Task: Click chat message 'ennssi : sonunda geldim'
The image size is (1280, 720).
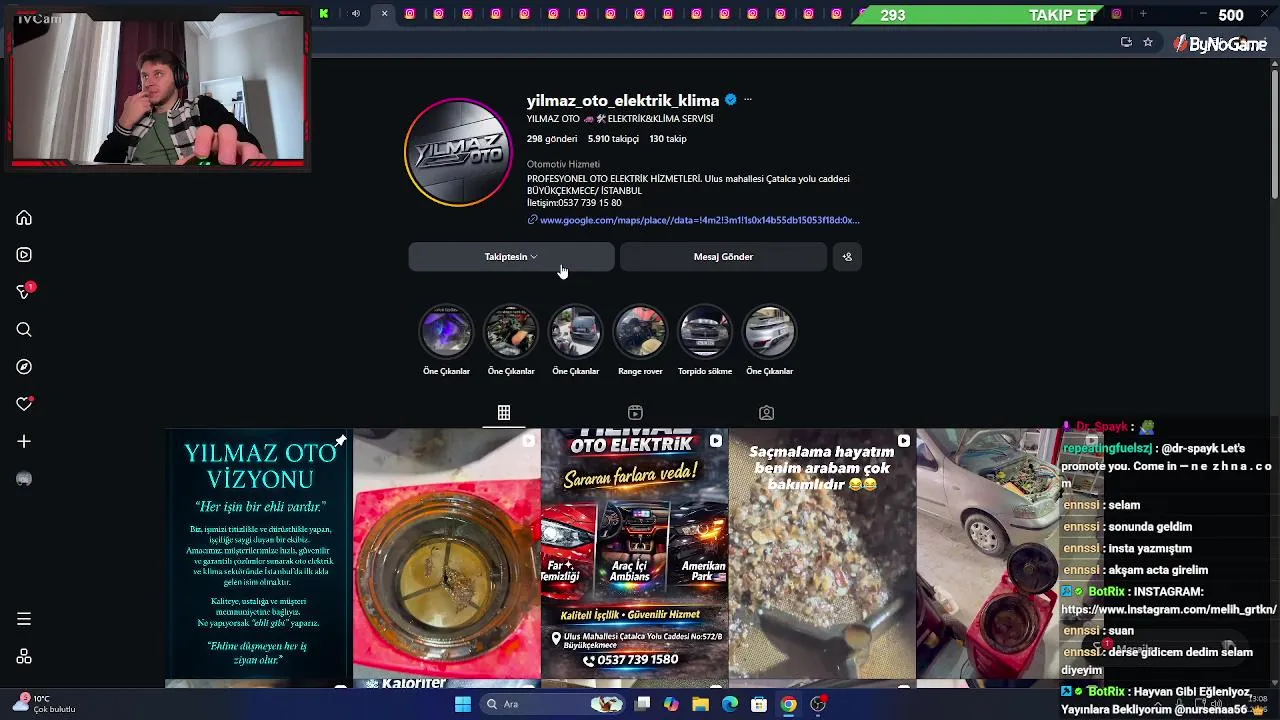Action: 1127,527
